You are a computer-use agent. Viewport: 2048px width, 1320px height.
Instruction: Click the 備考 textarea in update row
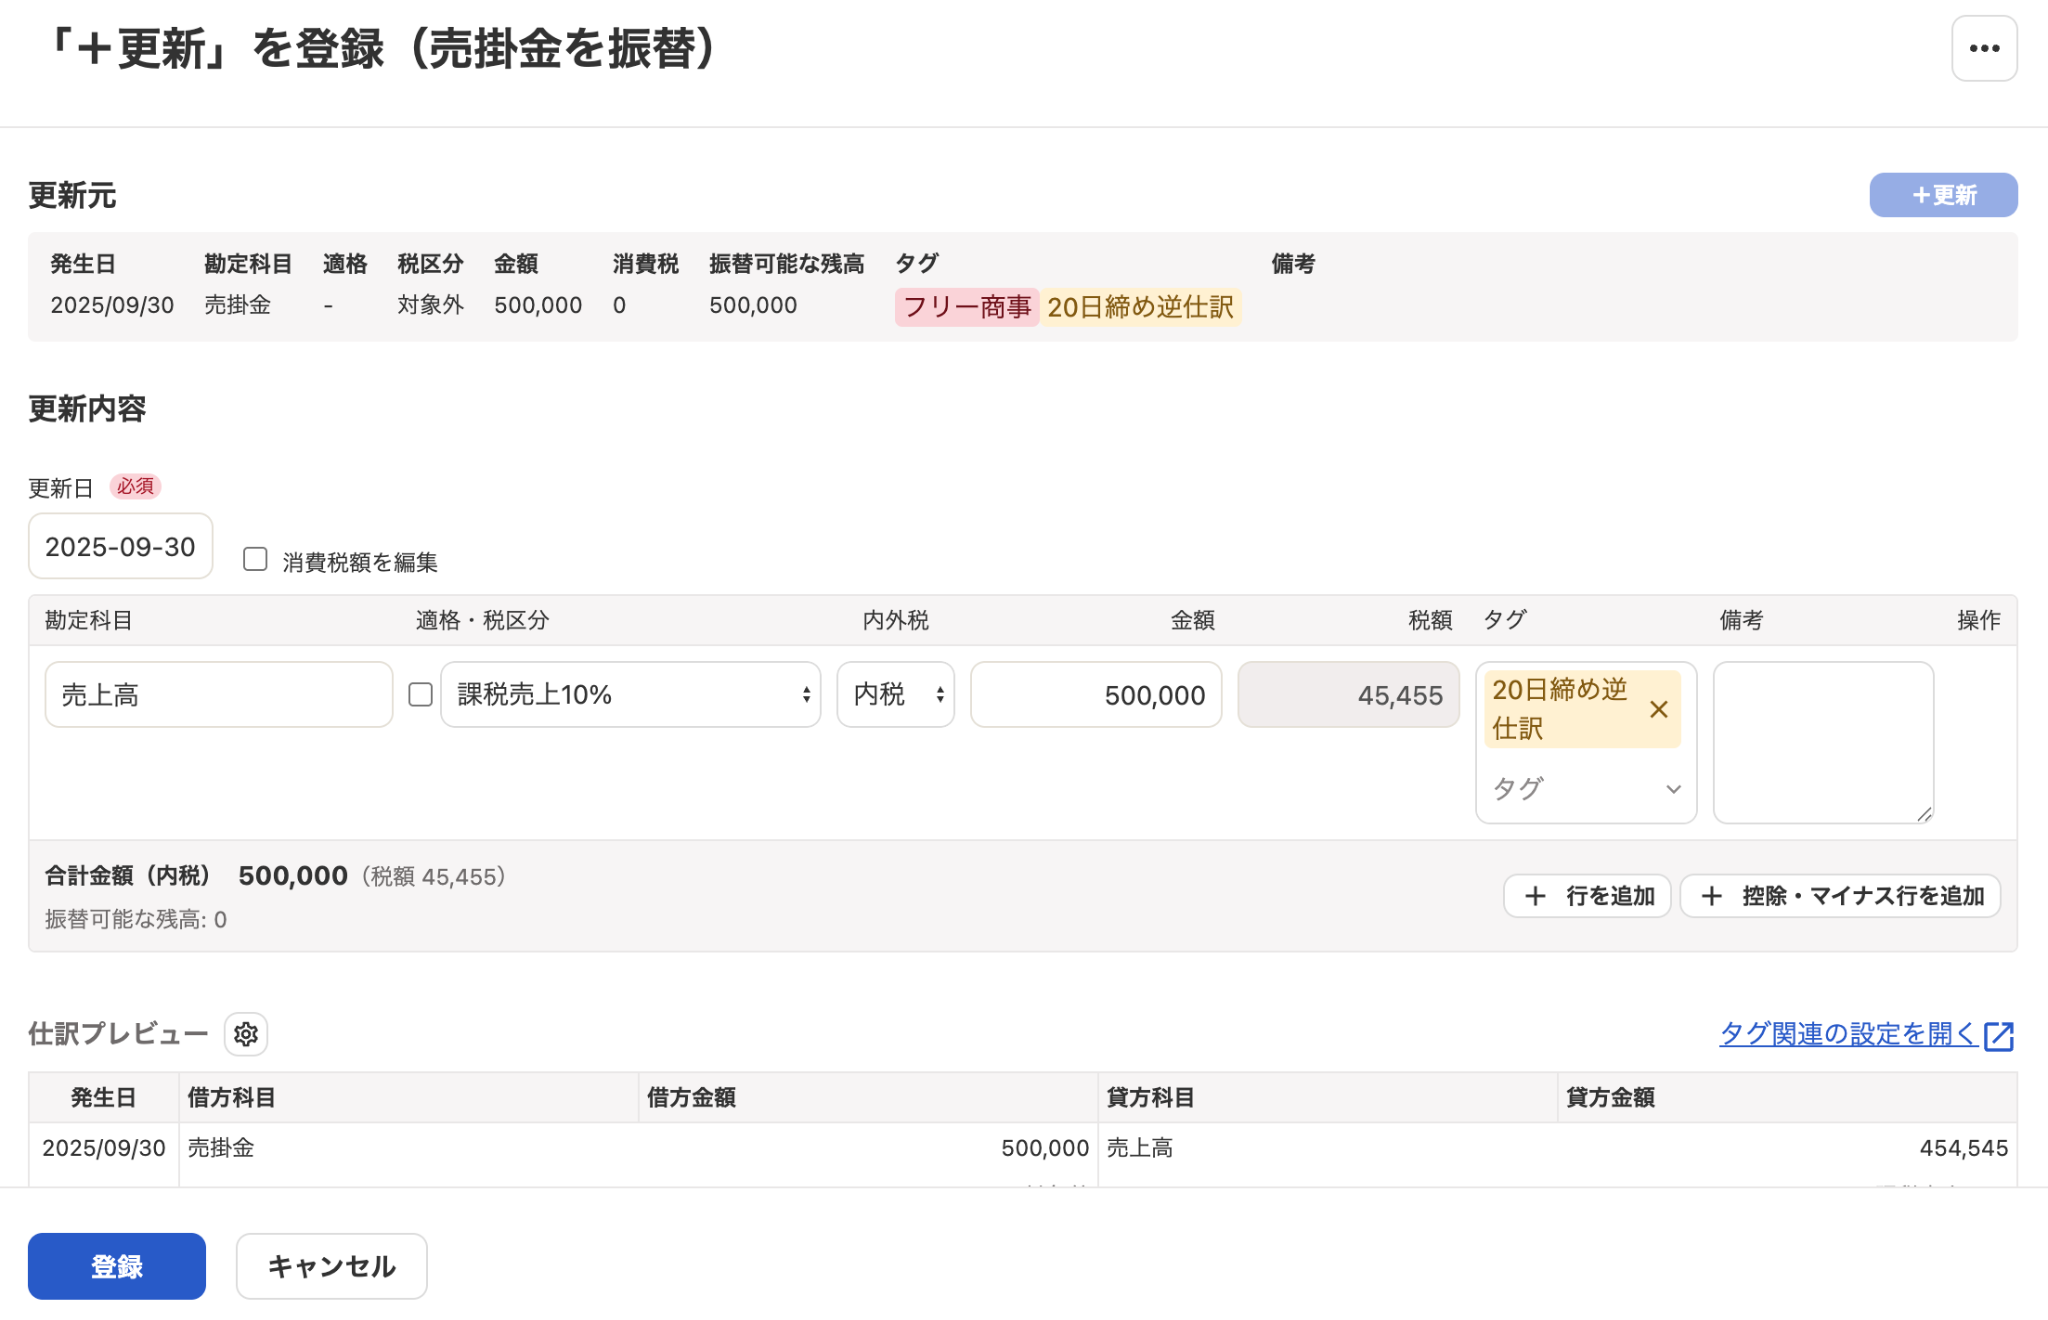pyautogui.click(x=1824, y=742)
